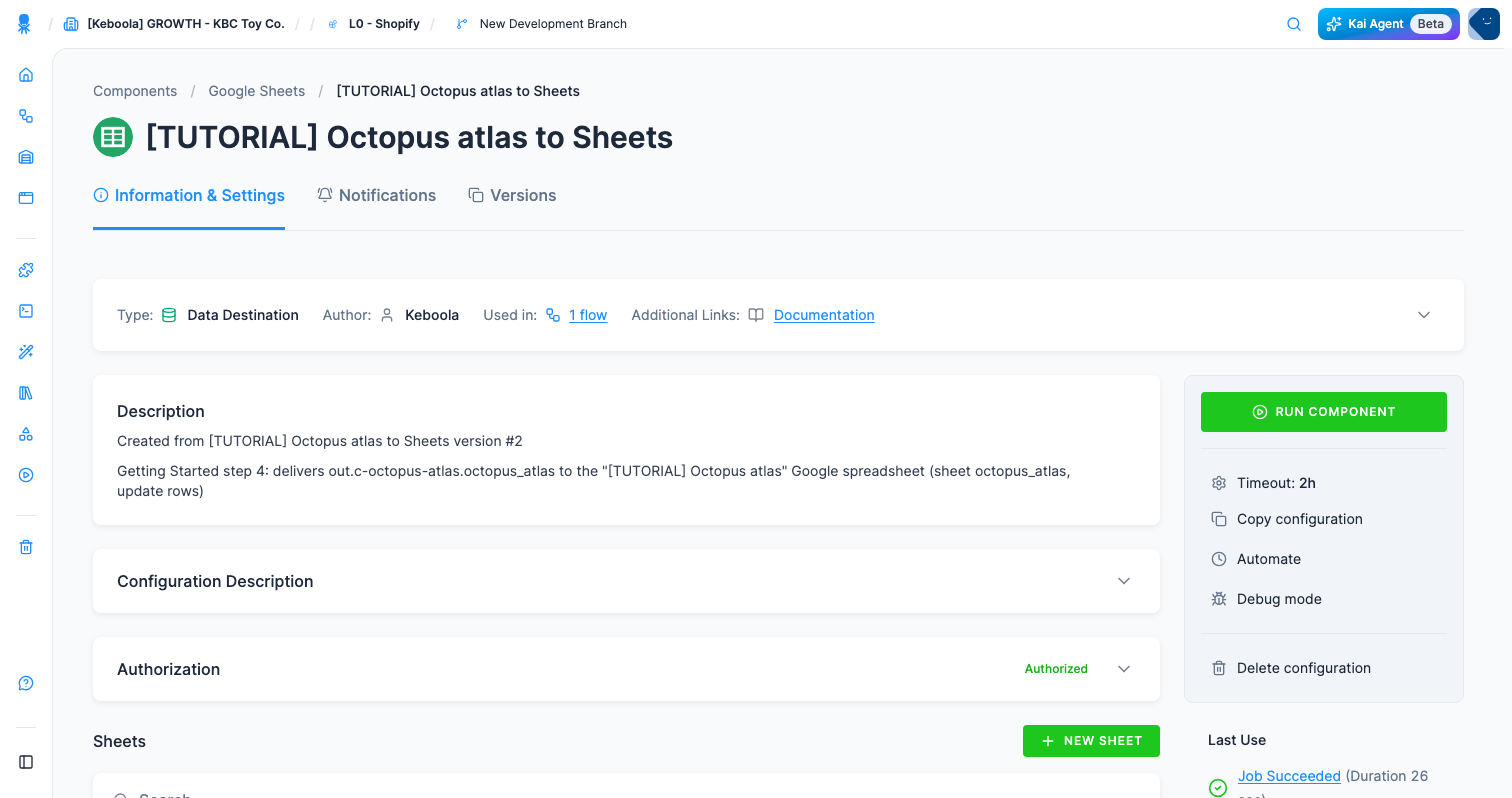Open the L0 - Shopify project breadcrumb
Screen dimensions: 1512x798
coord(374,24)
